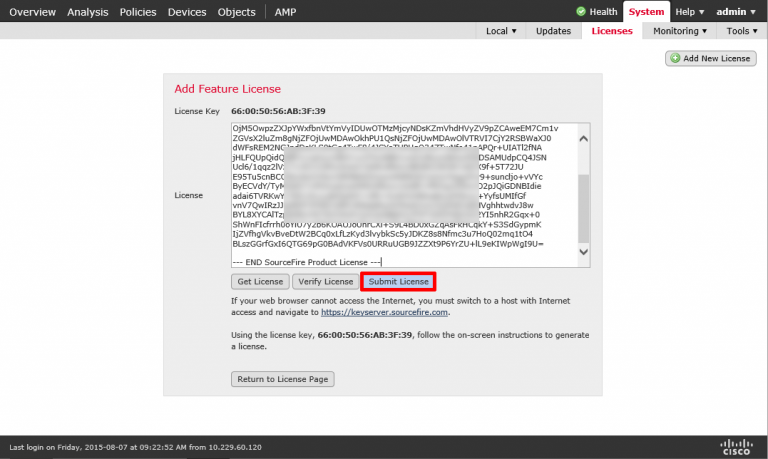Click the Last login status text
Image resolution: width=768 pixels, height=459 pixels.
coord(135,447)
